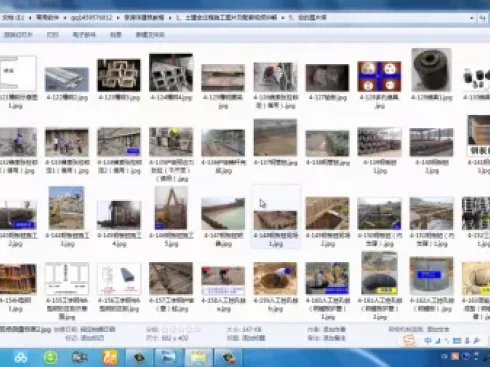Viewport: 490px width, 367px height.
Task: Expand the breadcrumb arrow after gcjz459576812
Action: [x=118, y=18]
